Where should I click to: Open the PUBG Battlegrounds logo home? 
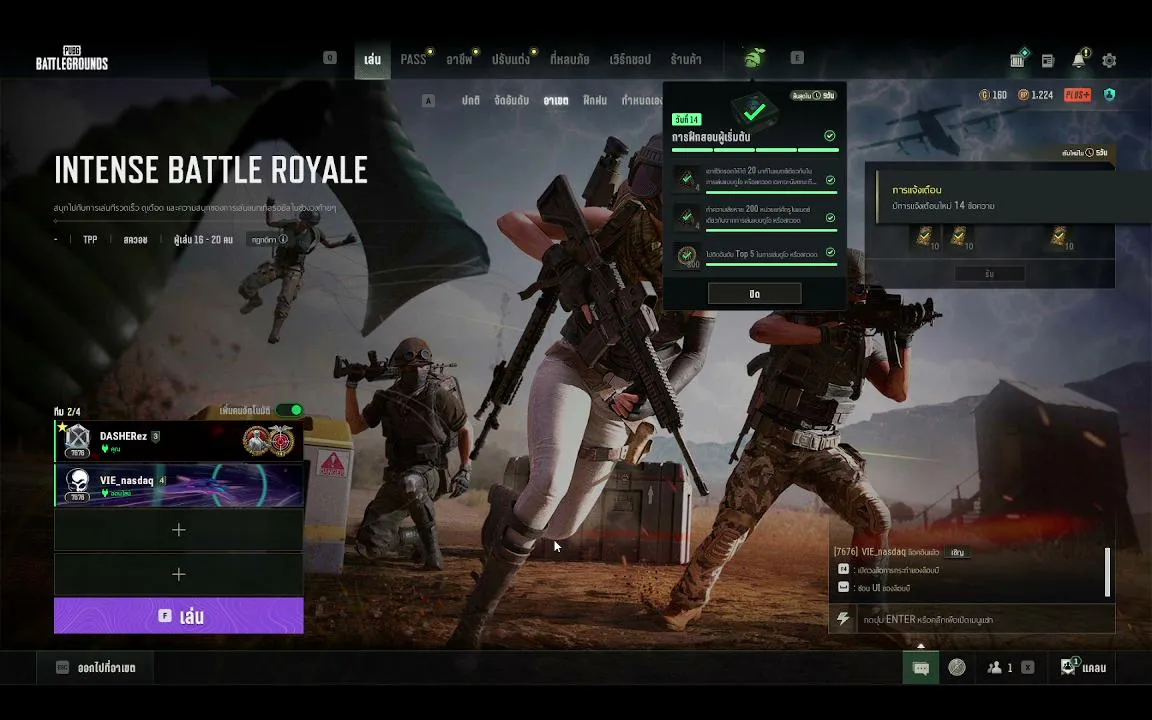72,57
